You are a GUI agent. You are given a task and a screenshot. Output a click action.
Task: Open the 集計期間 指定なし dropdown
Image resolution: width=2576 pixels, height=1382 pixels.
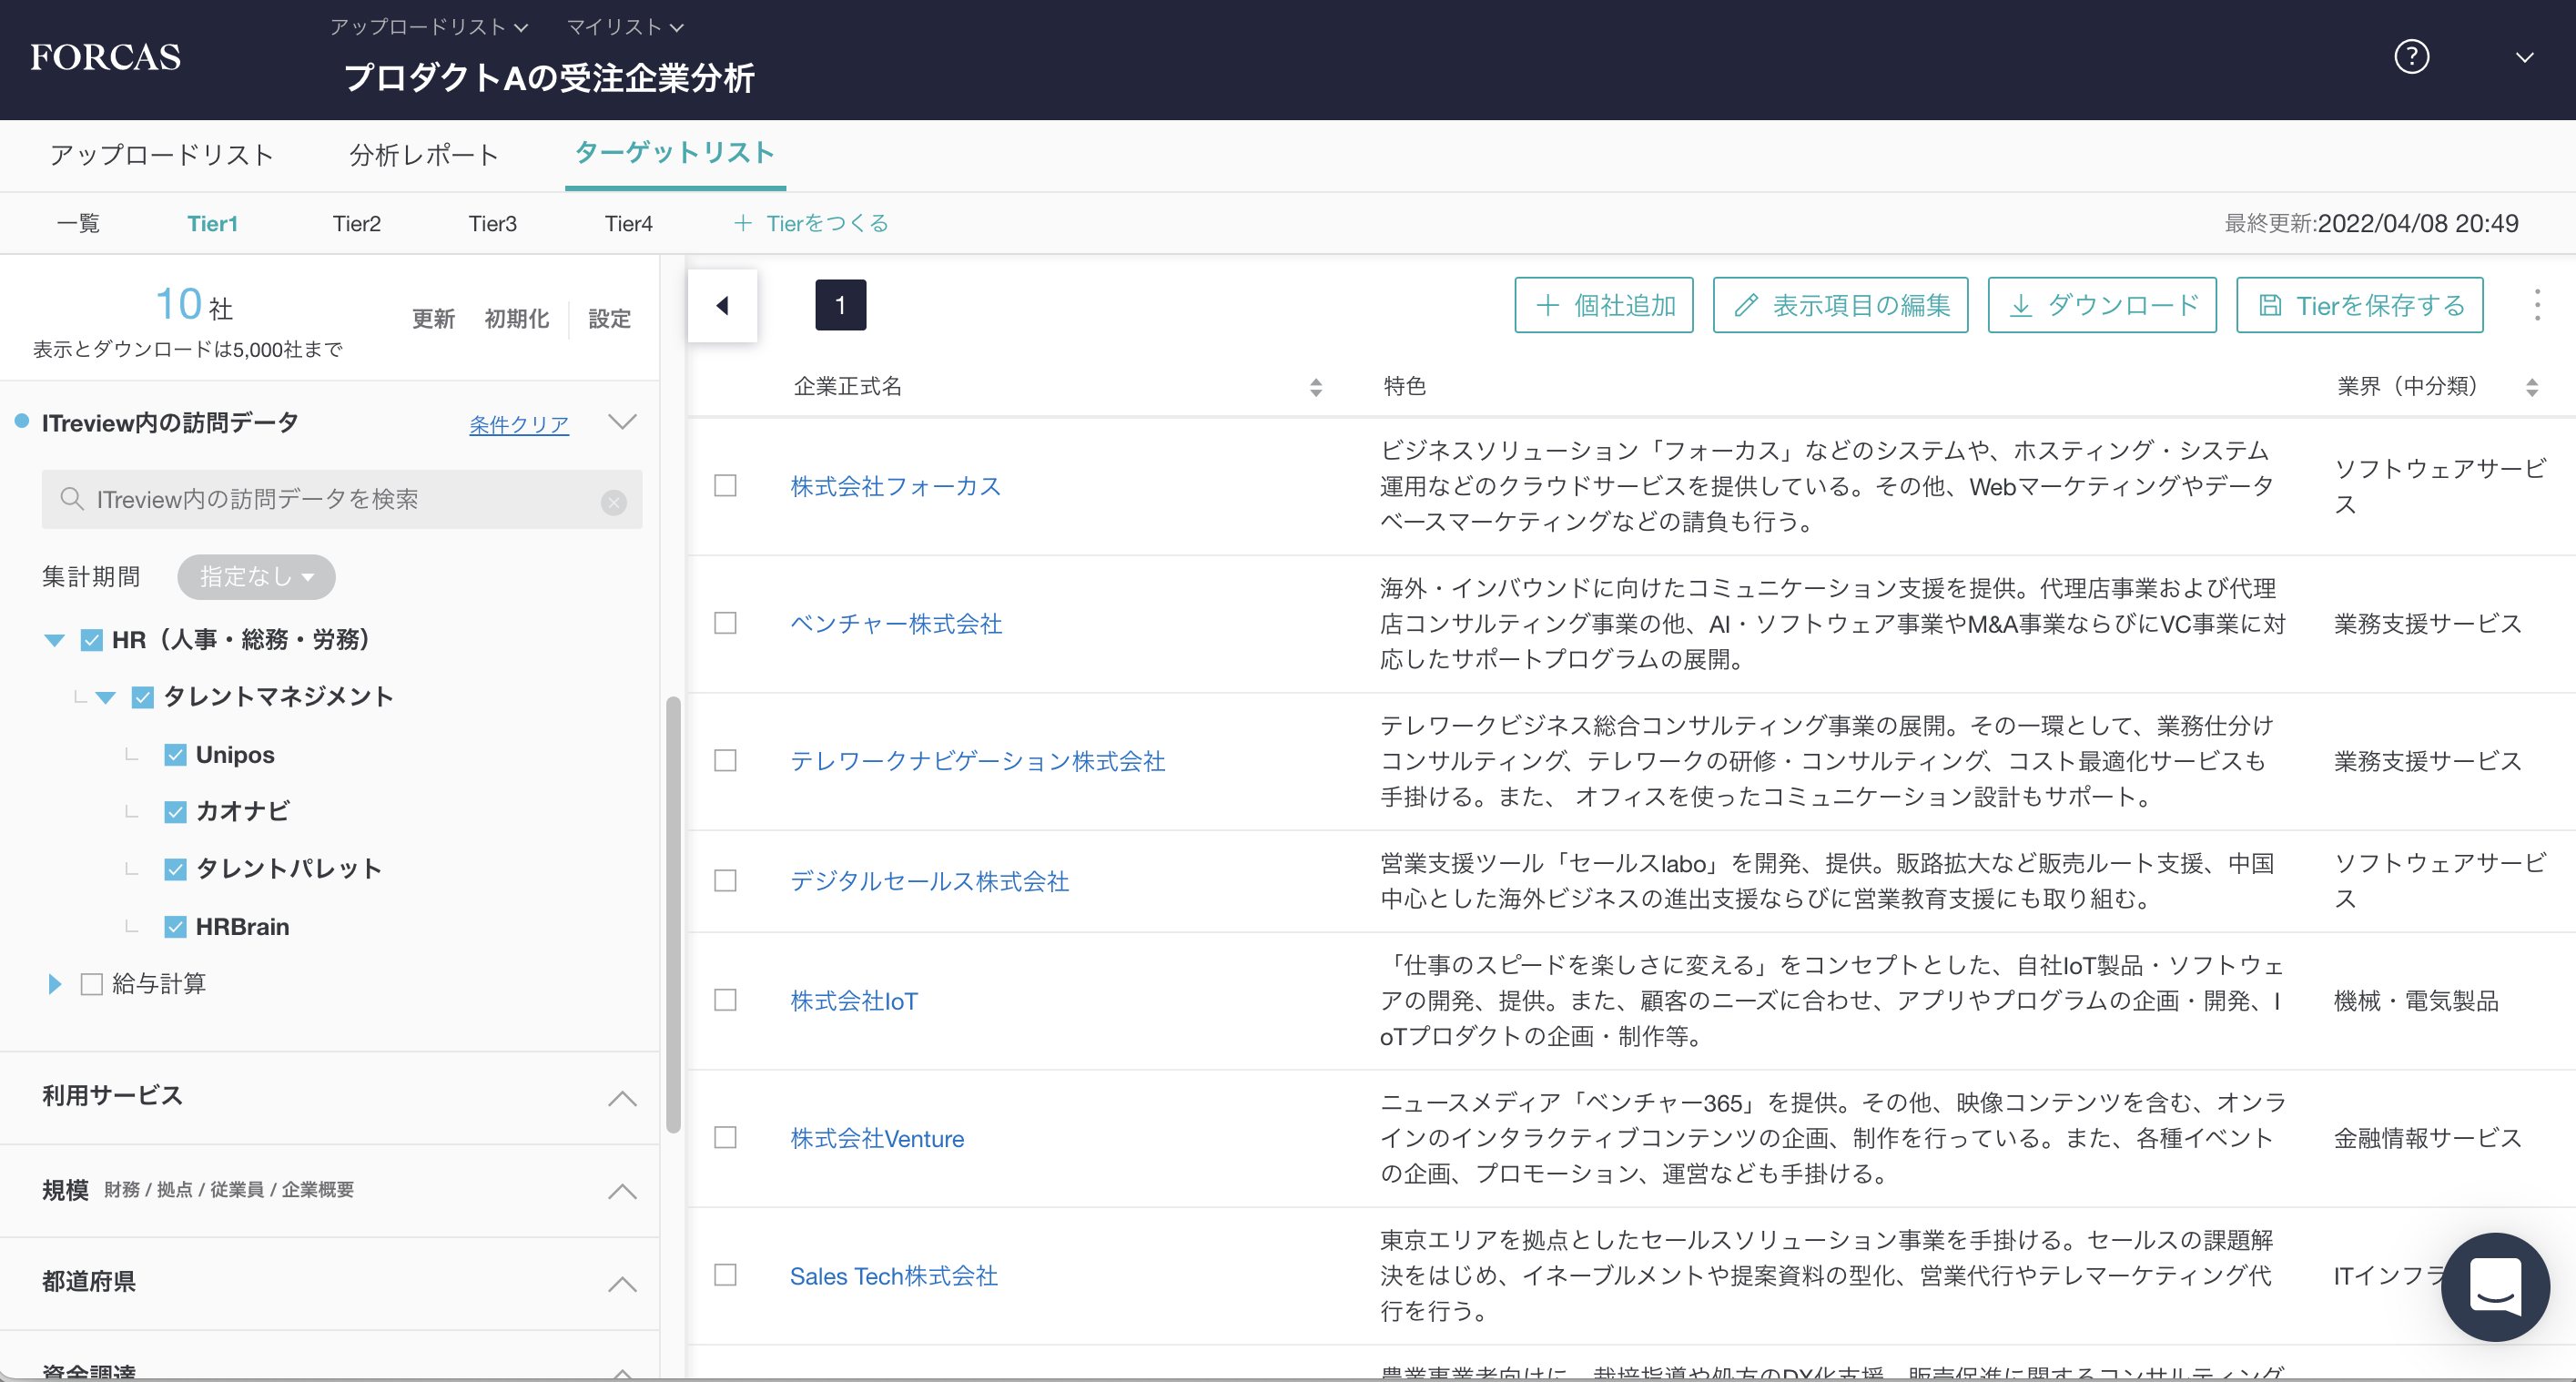click(x=256, y=577)
